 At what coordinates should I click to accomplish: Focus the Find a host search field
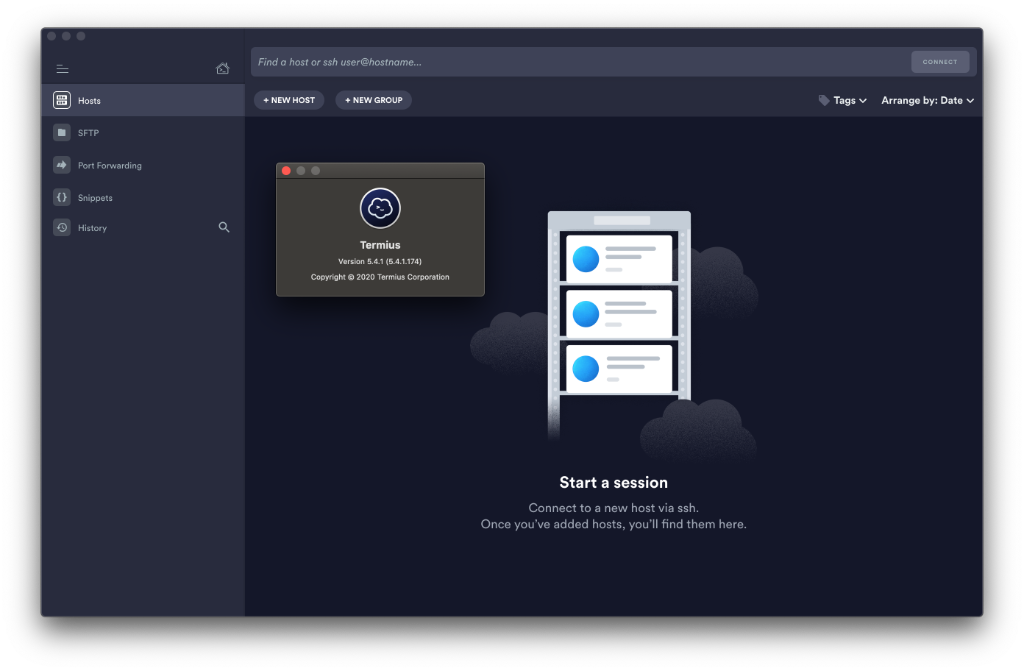[x=580, y=62]
